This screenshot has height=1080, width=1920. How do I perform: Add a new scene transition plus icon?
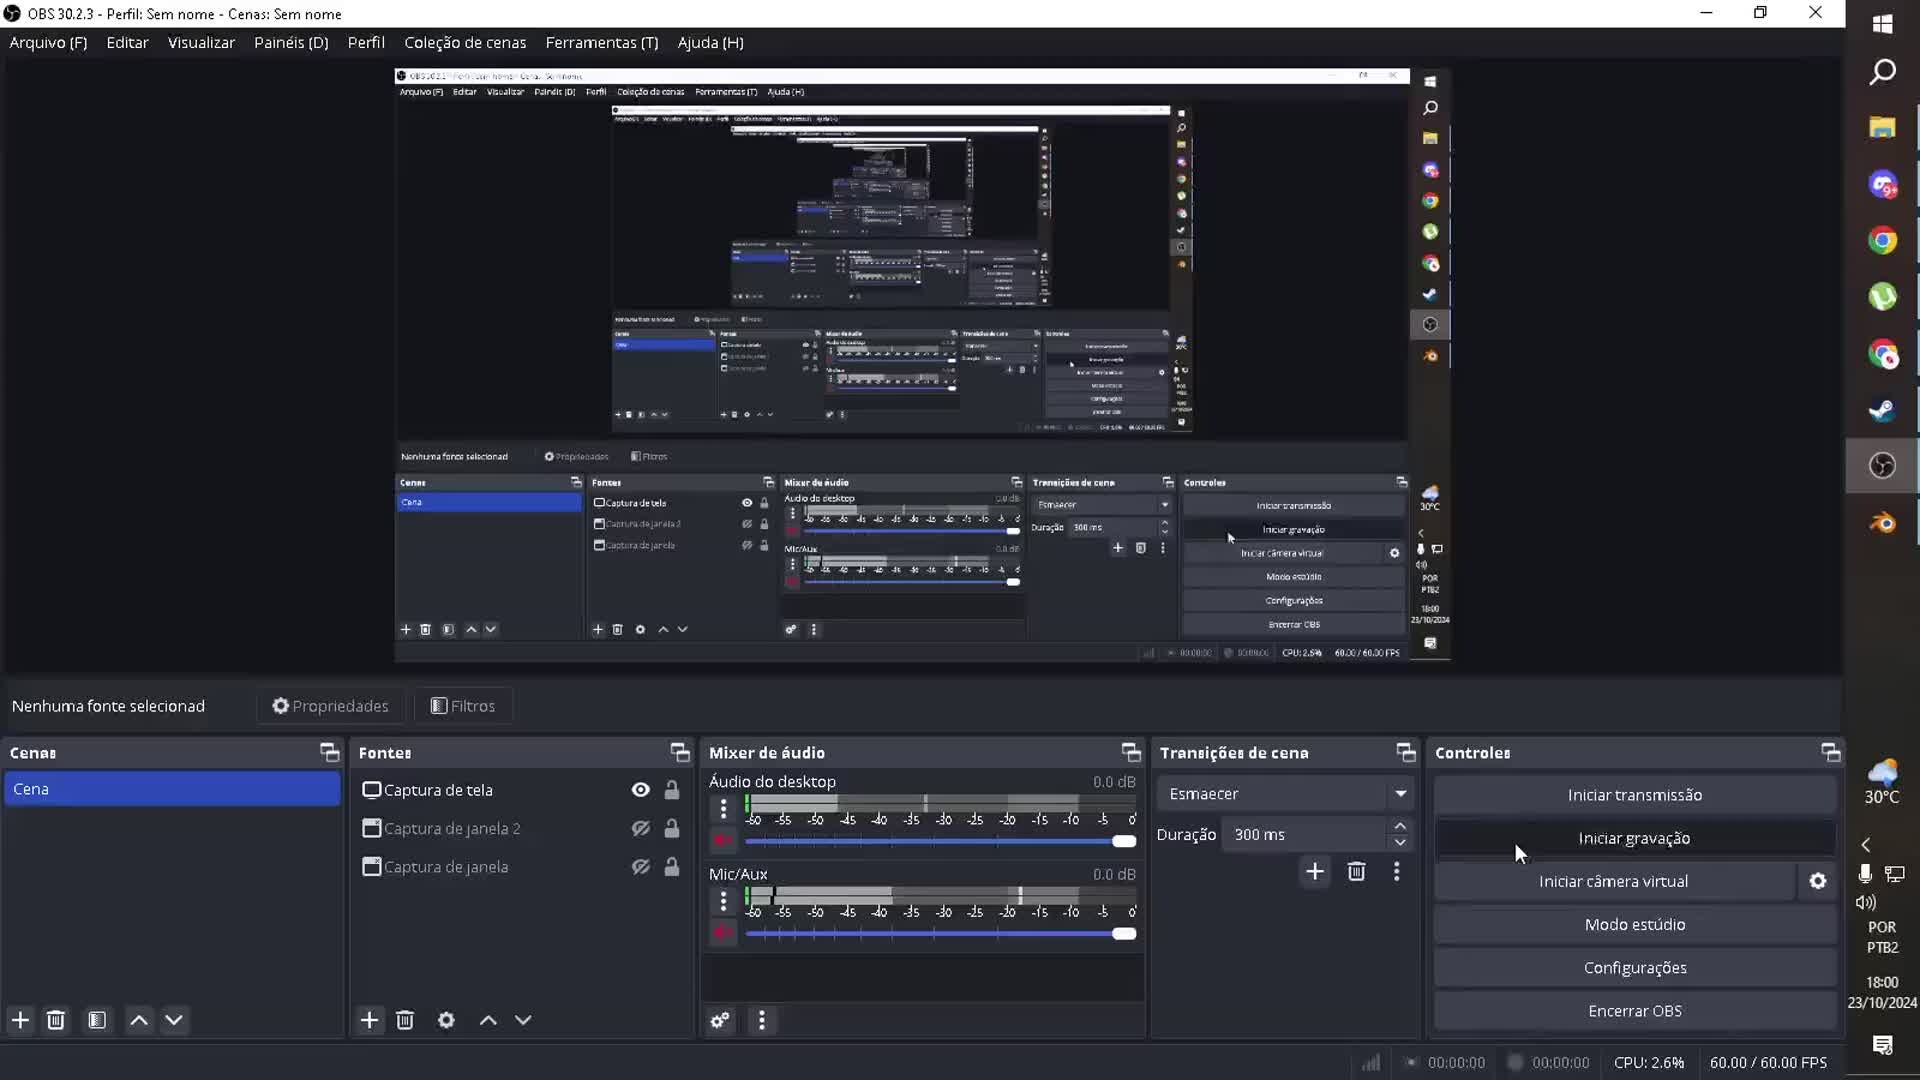[x=1314, y=872]
